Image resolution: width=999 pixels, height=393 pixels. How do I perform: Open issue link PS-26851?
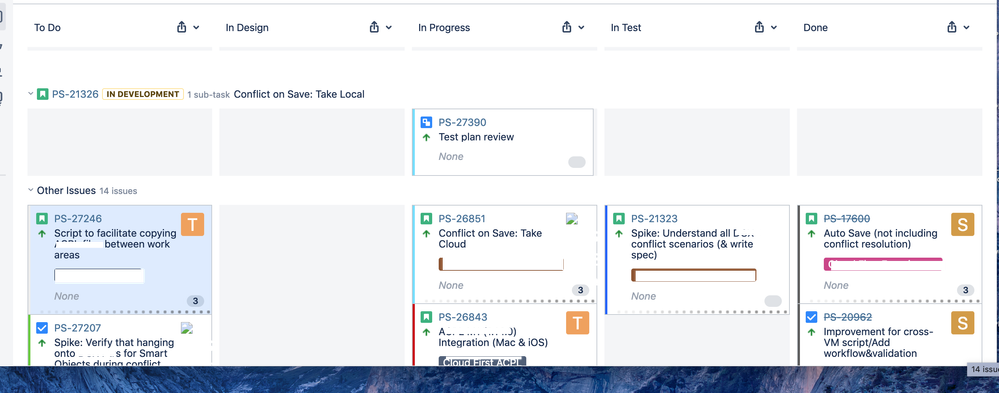click(462, 218)
